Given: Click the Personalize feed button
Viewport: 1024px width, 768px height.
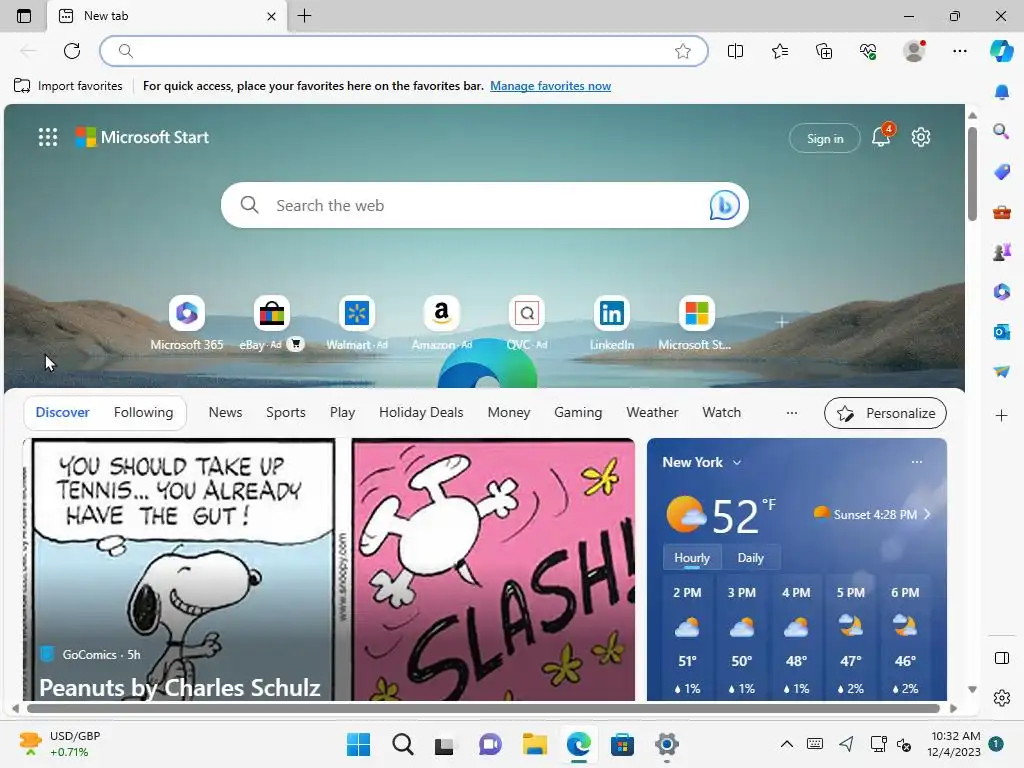Looking at the screenshot, I should (885, 413).
